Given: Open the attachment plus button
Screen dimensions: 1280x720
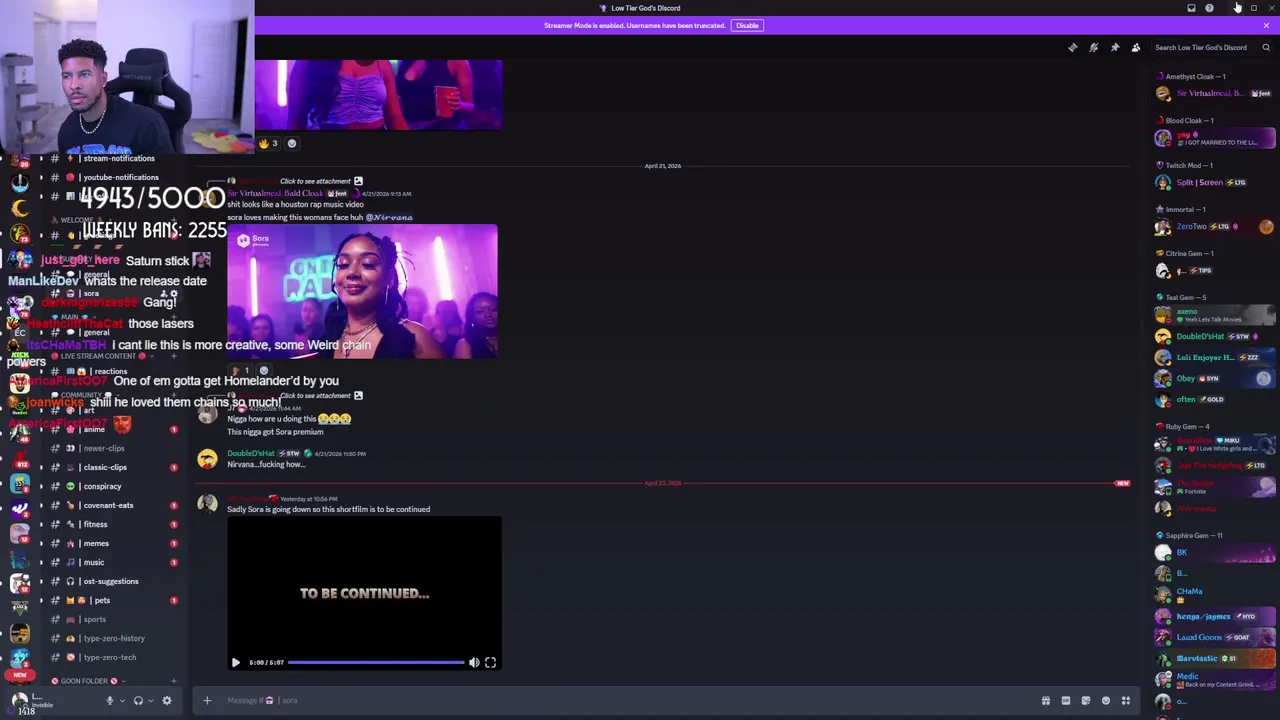Looking at the screenshot, I should point(207,700).
